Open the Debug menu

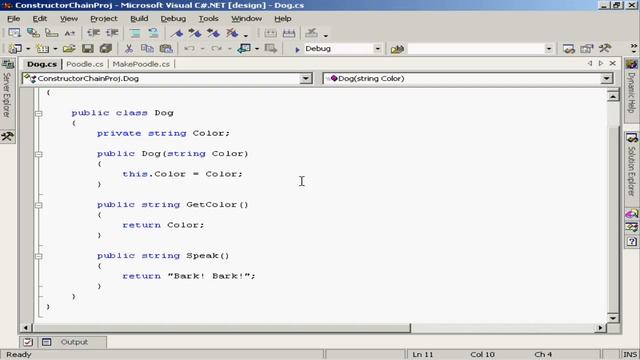(x=173, y=19)
